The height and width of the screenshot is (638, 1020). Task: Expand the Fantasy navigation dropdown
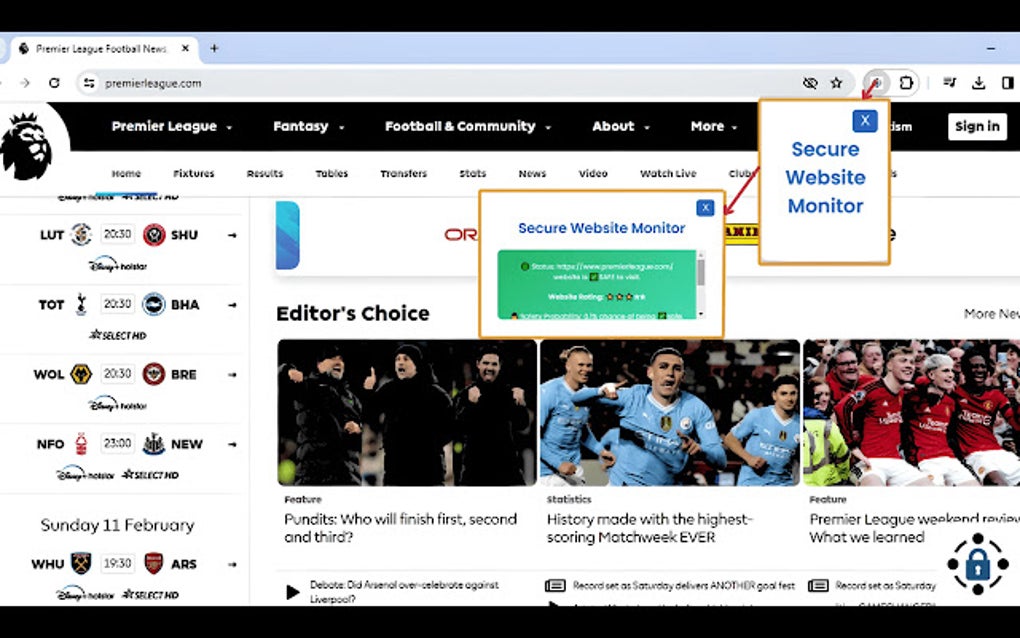coord(307,127)
